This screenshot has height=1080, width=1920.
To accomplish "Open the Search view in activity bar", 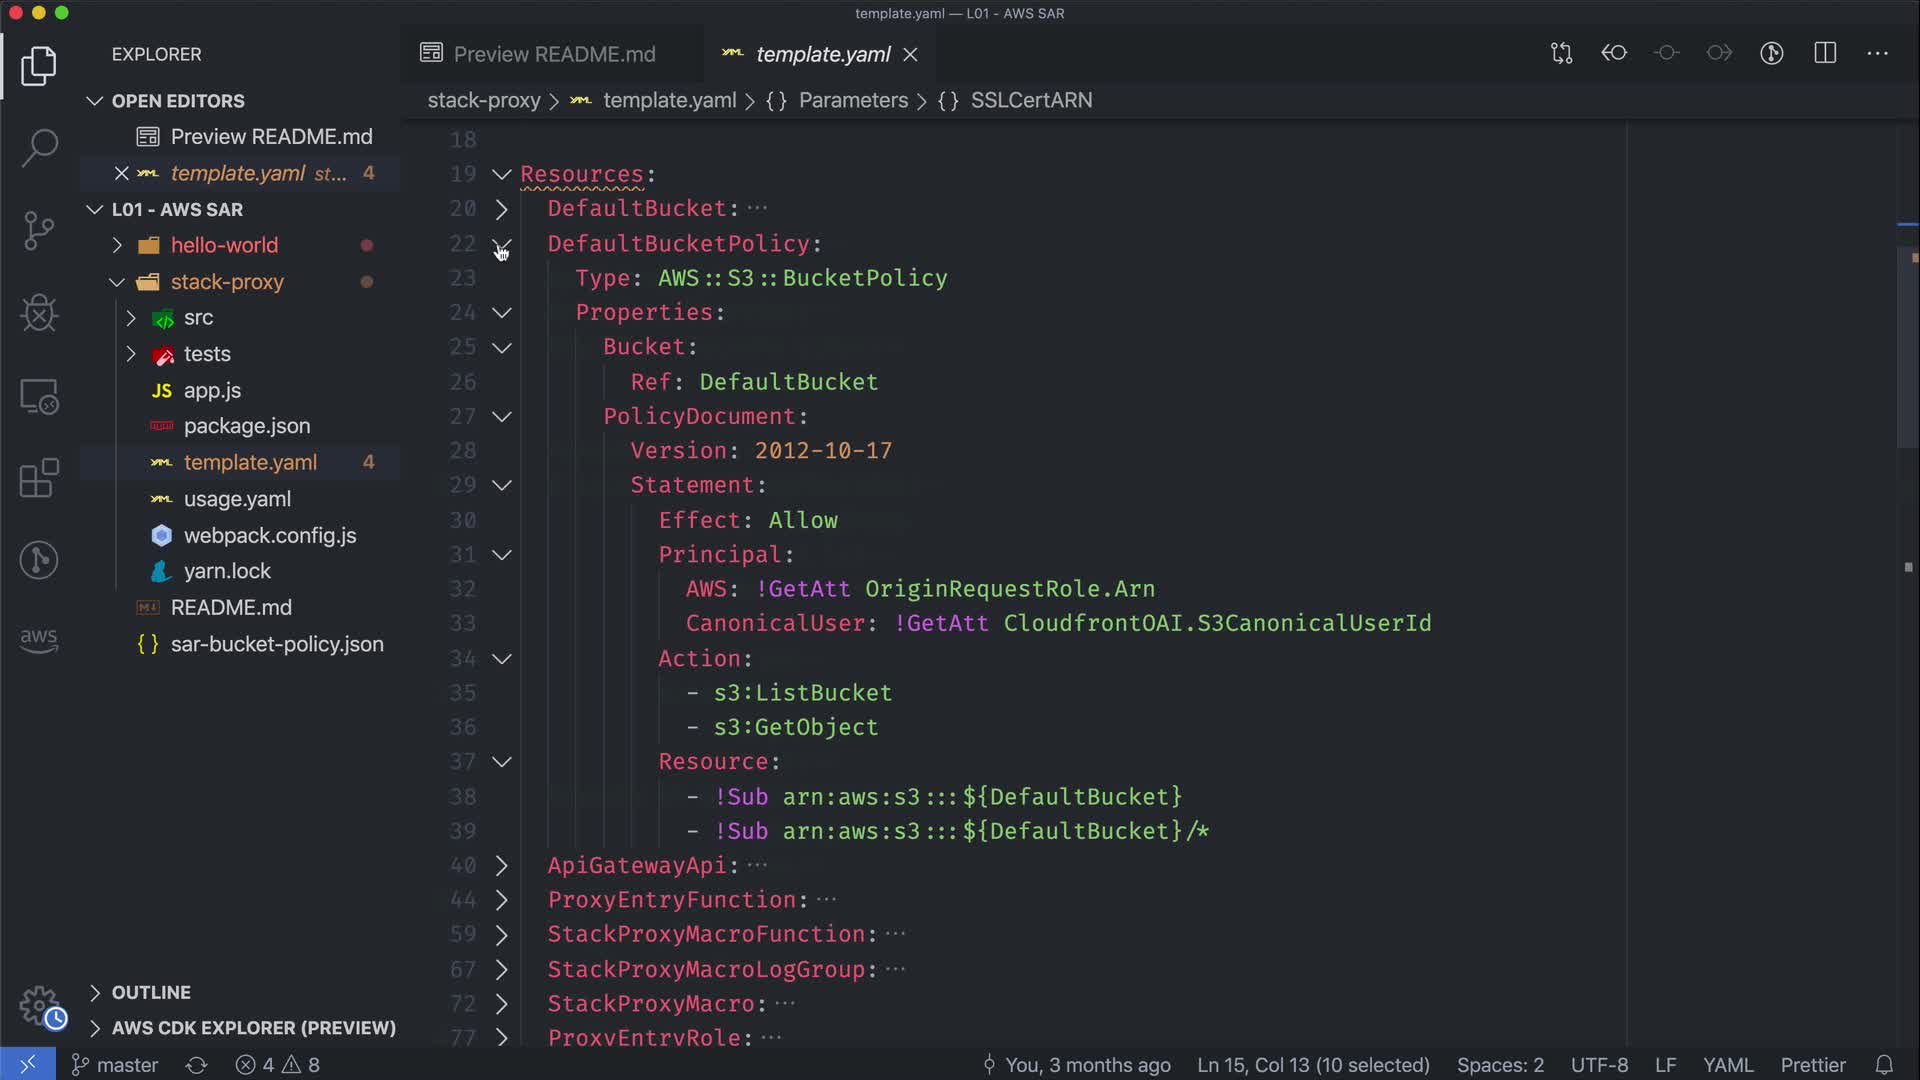I will (39, 147).
